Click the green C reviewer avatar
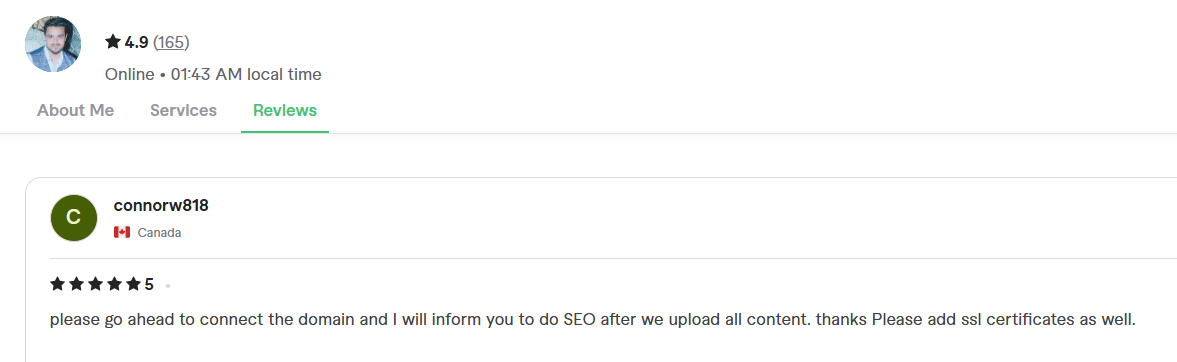Screen dimensions: 1177x362 click(x=74, y=218)
